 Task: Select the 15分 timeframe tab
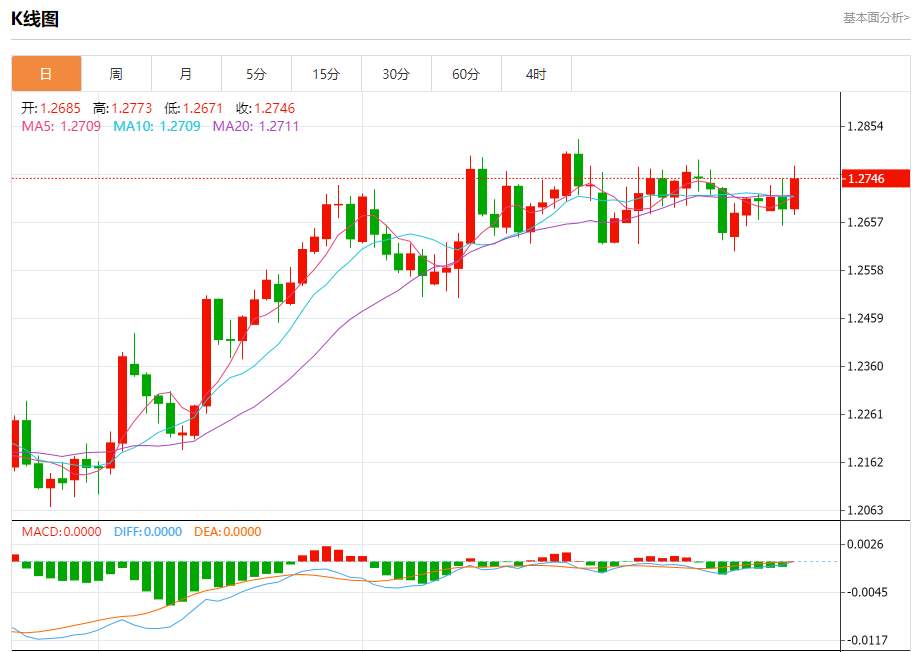(x=326, y=74)
